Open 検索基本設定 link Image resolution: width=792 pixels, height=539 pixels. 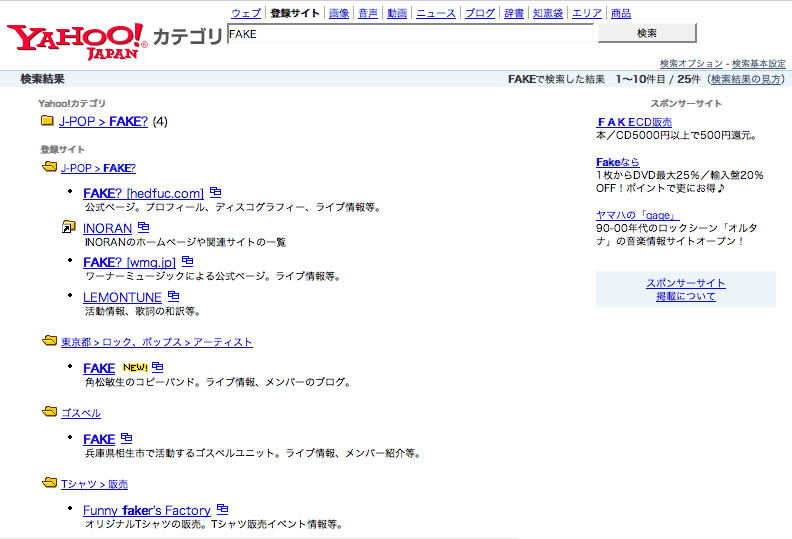point(759,64)
